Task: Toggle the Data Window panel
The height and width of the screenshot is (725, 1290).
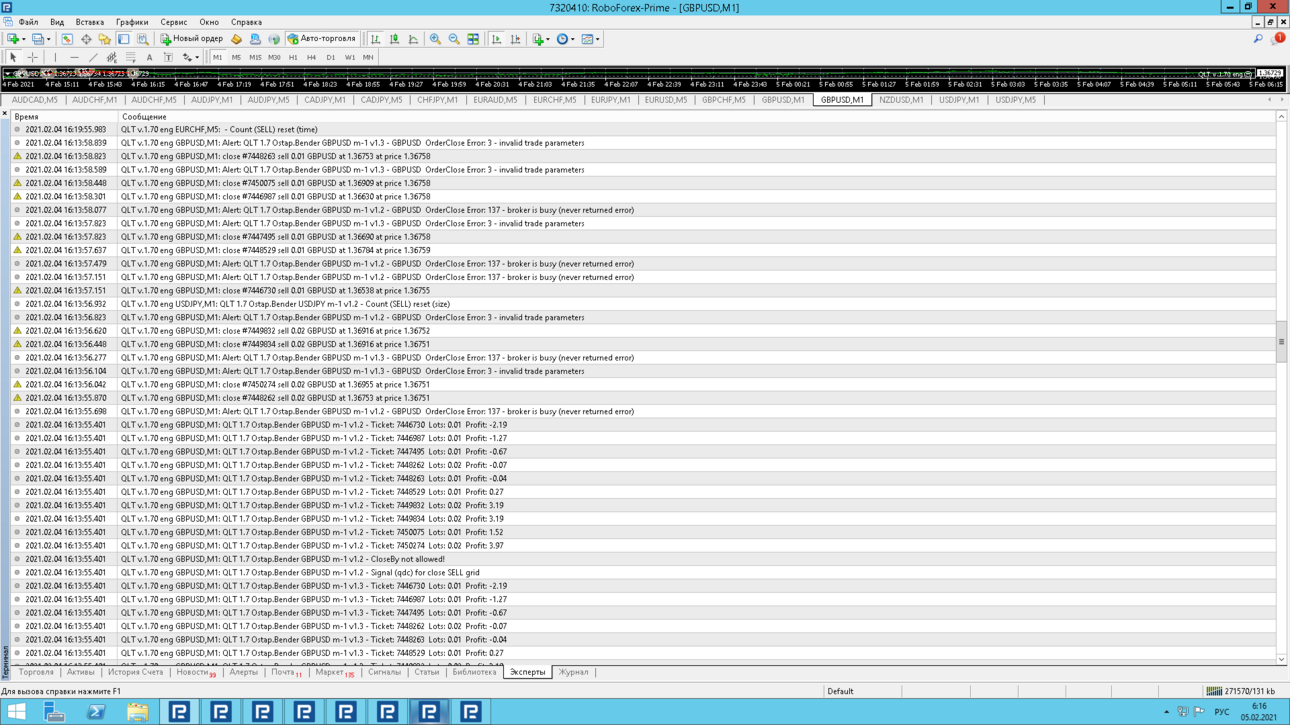Action: (x=86, y=39)
